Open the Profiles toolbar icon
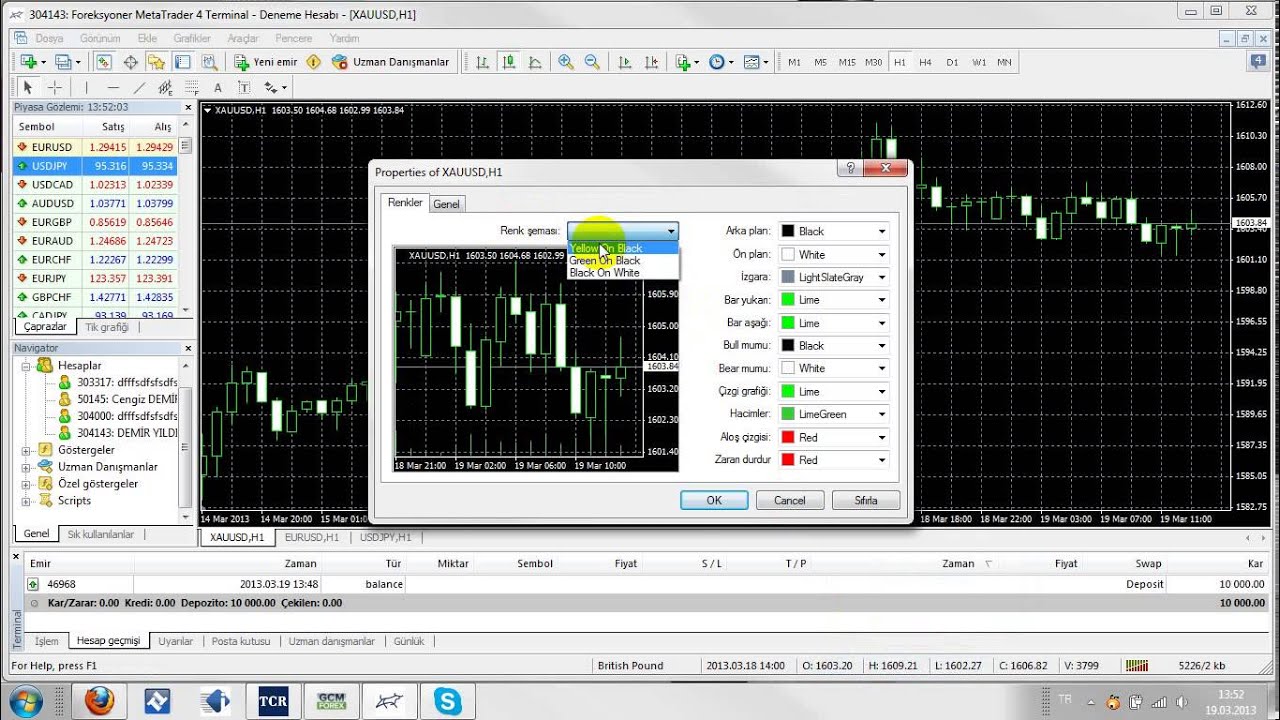The width and height of the screenshot is (1280, 720). click(x=65, y=62)
